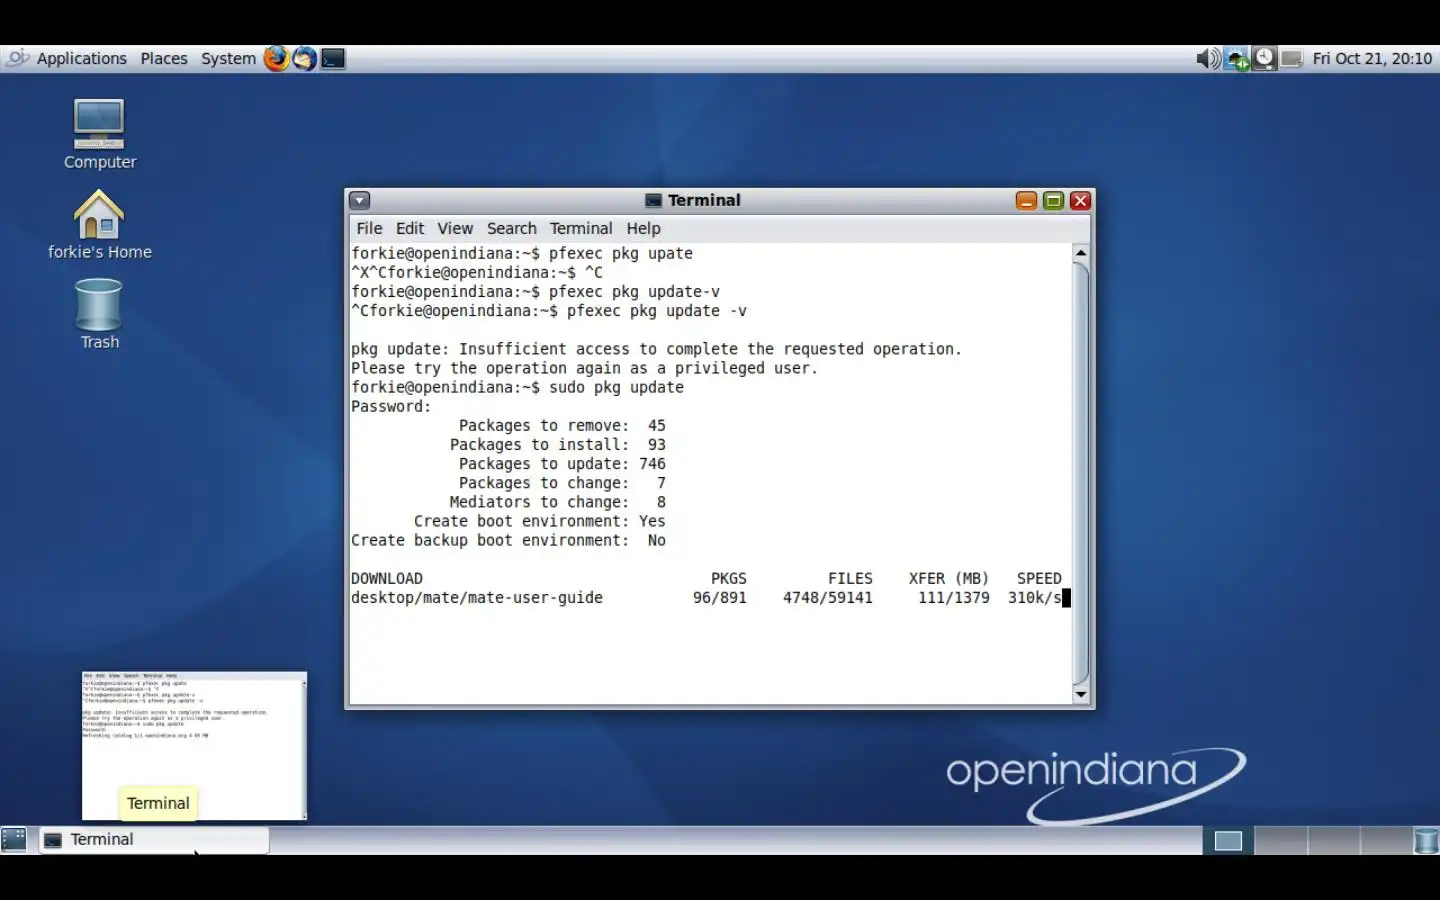Maximize the Terminal window
The height and width of the screenshot is (900, 1440).
click(x=1053, y=200)
